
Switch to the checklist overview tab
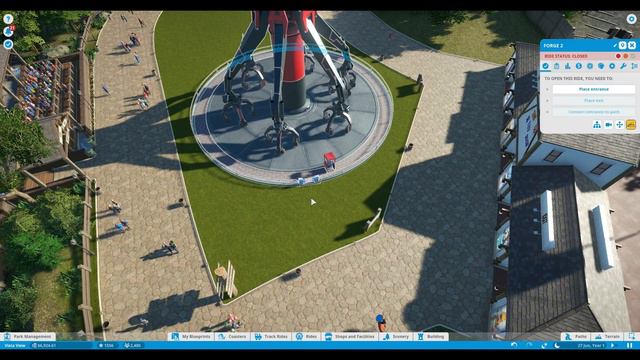click(546, 66)
